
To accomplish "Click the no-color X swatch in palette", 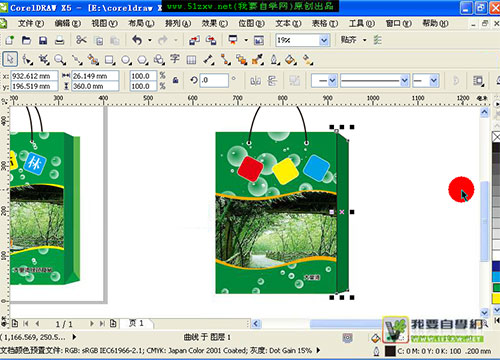I will [496, 137].
